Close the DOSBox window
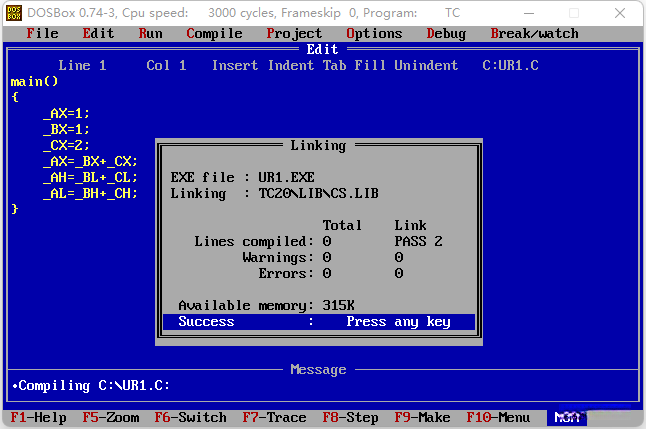 click(620, 13)
